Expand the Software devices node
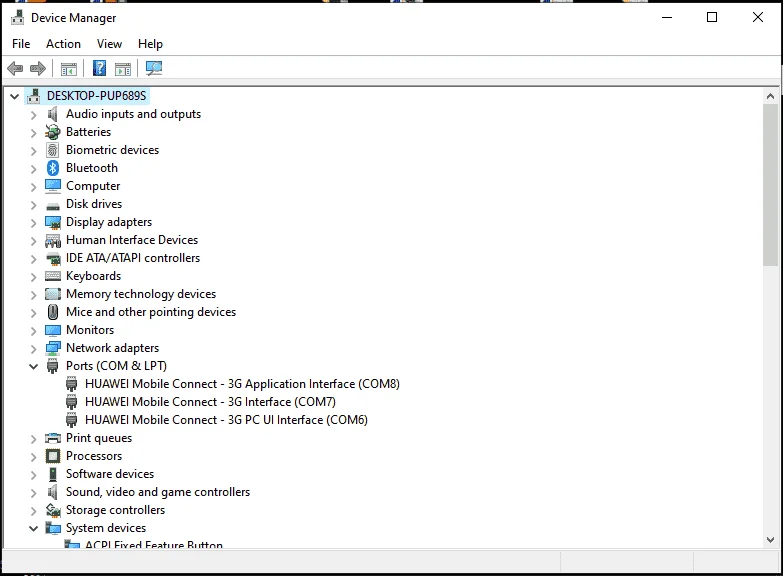The width and height of the screenshot is (783, 576). [33, 475]
